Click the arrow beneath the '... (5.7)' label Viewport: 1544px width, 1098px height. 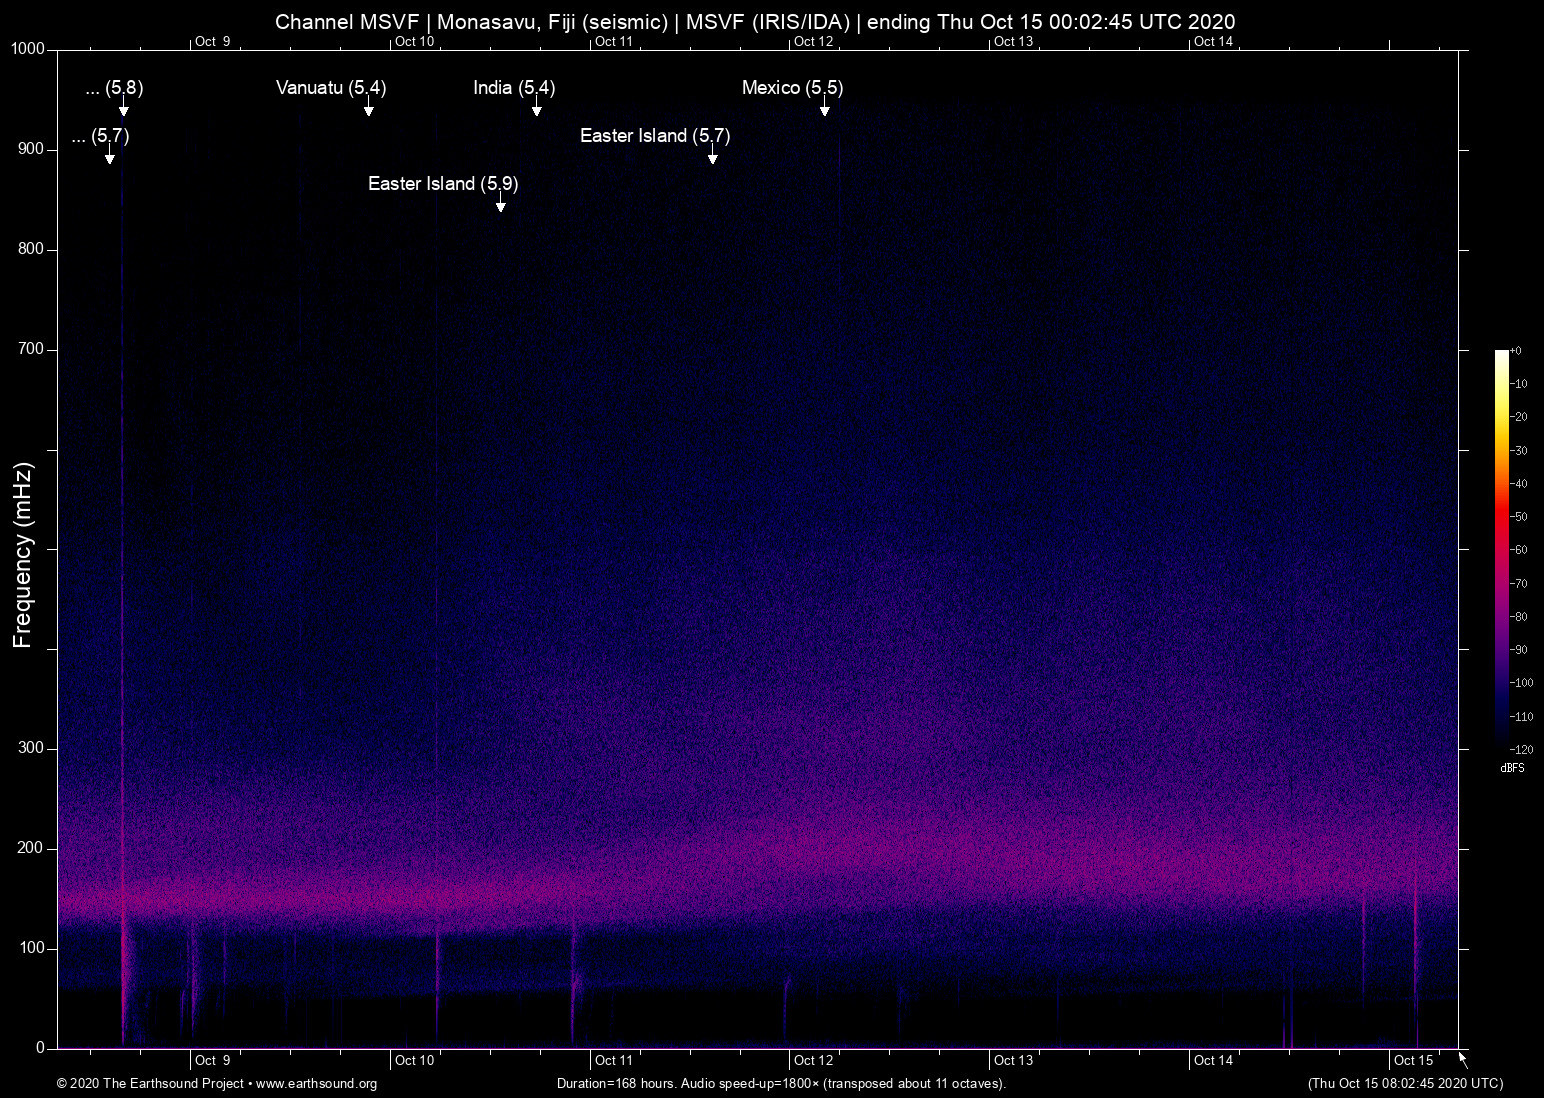[110, 157]
